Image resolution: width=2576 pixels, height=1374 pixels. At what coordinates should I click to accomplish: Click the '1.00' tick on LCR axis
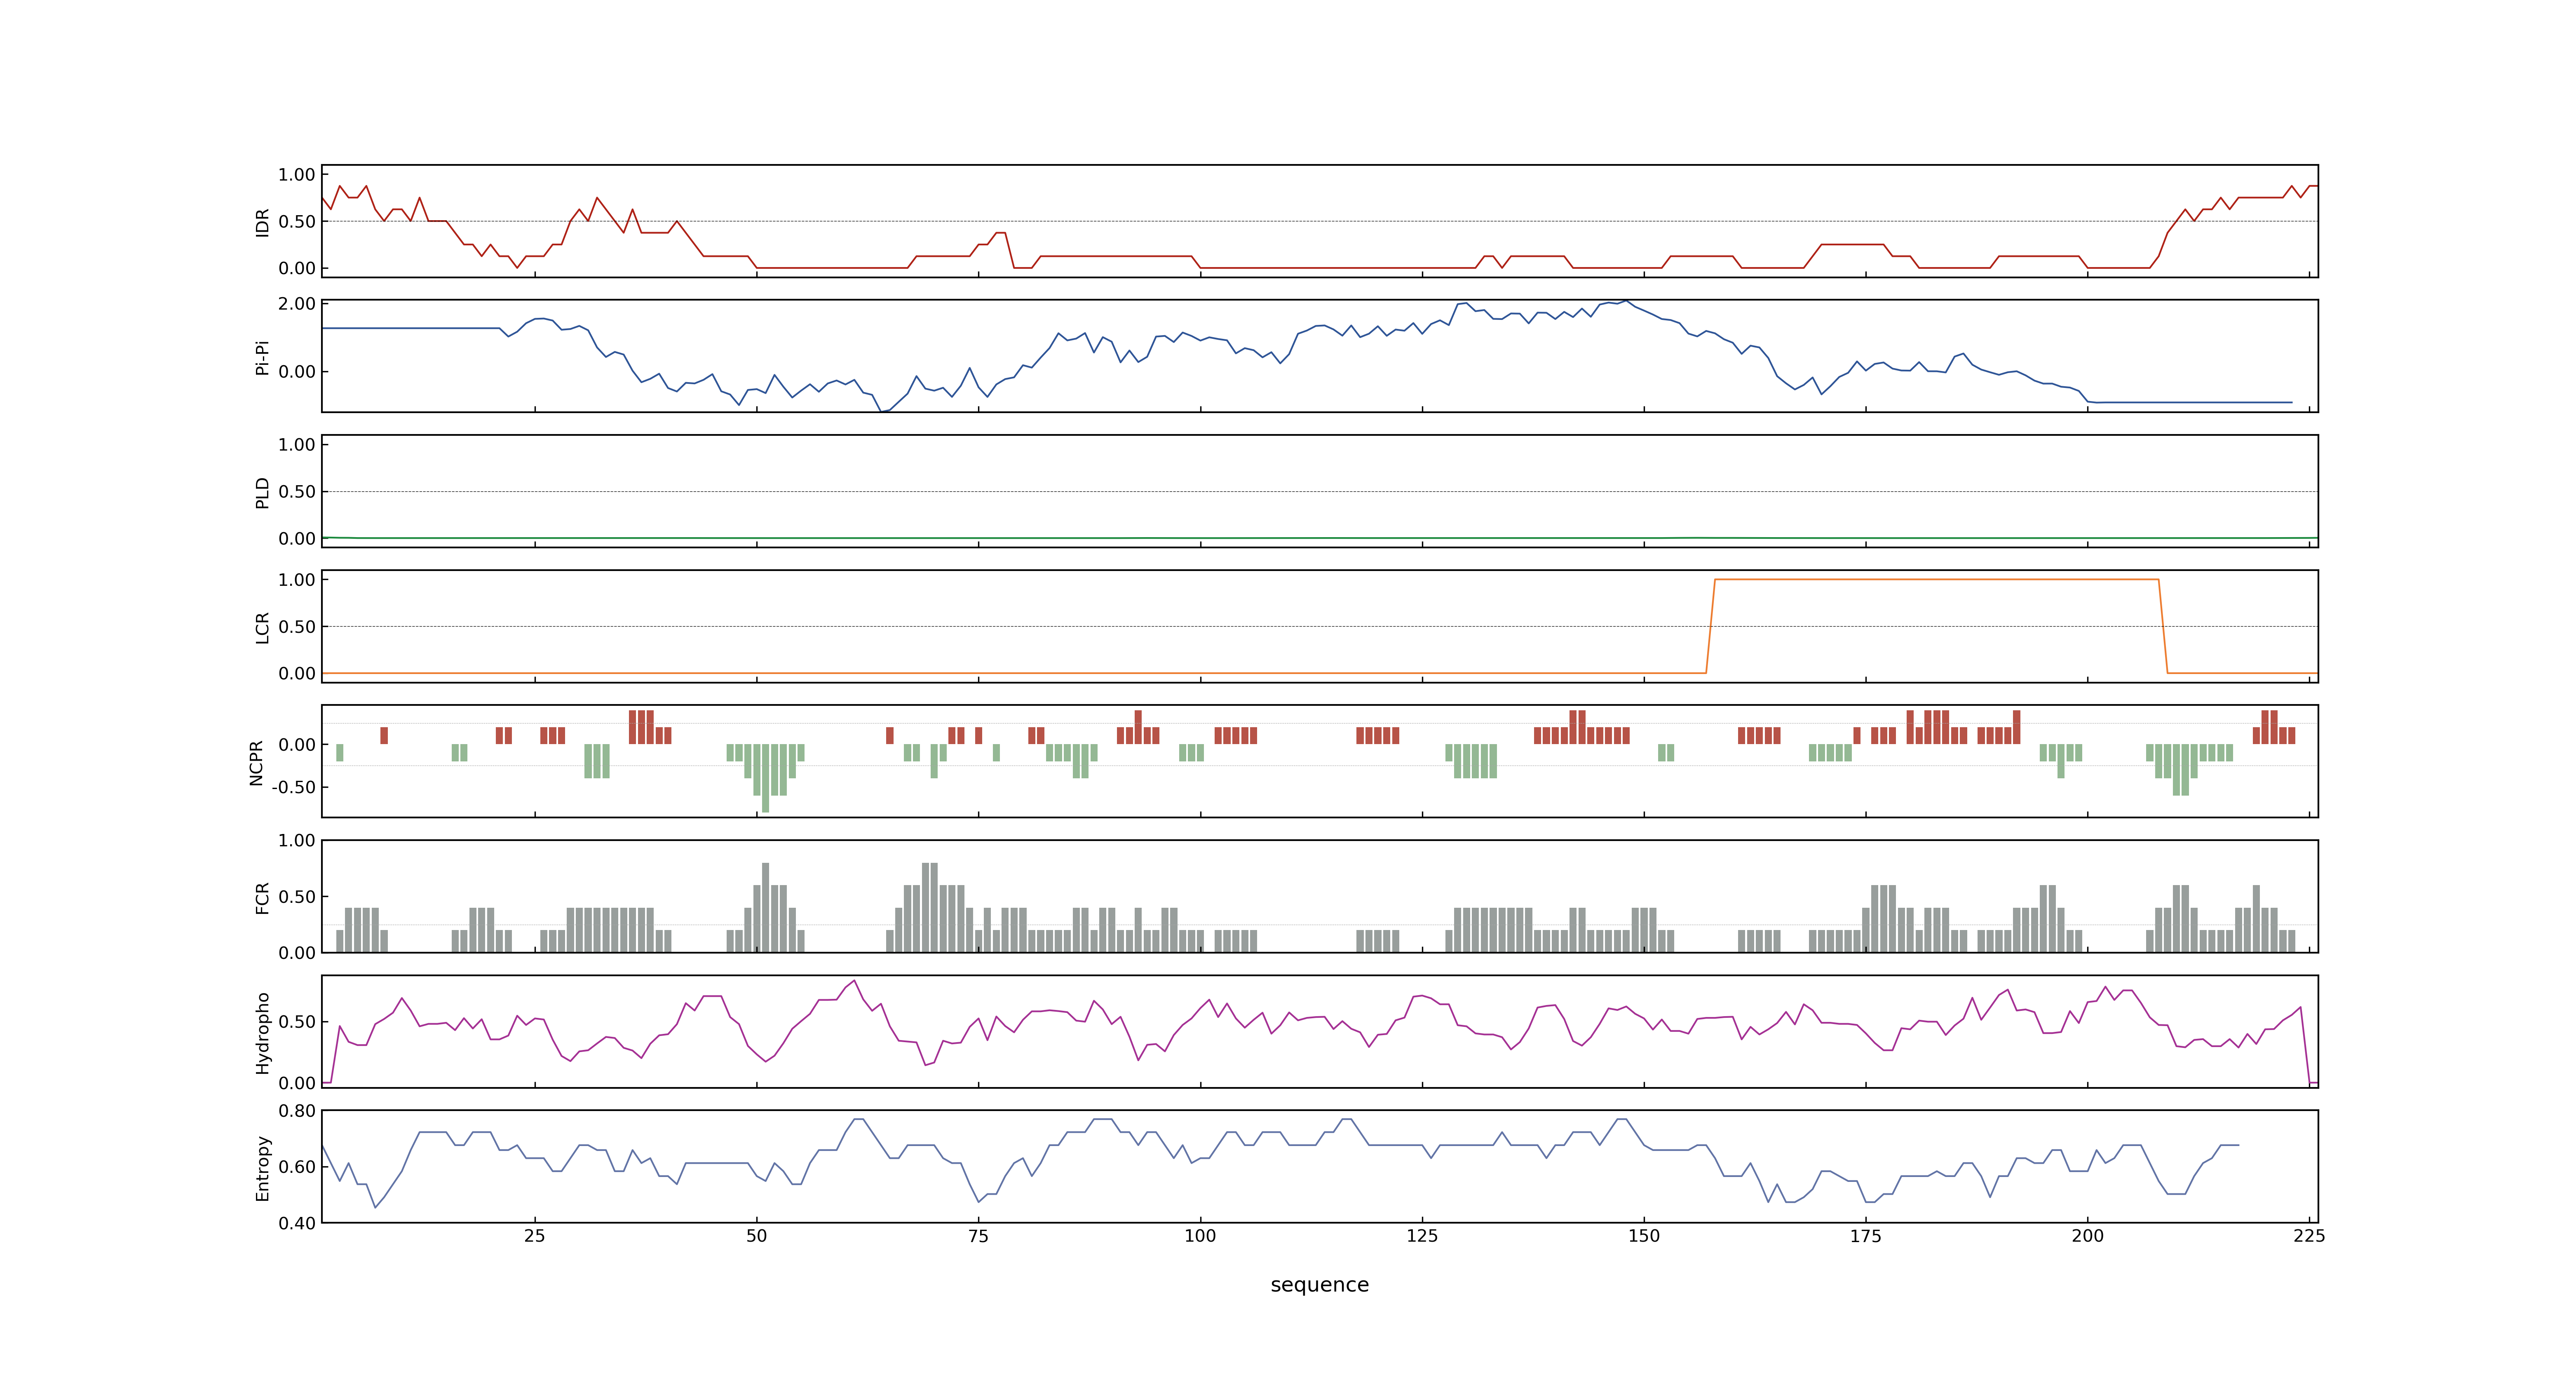coord(297,580)
